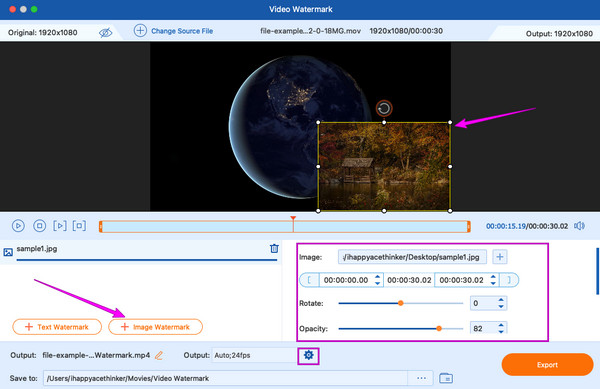Click the Save to path field

click(225, 378)
